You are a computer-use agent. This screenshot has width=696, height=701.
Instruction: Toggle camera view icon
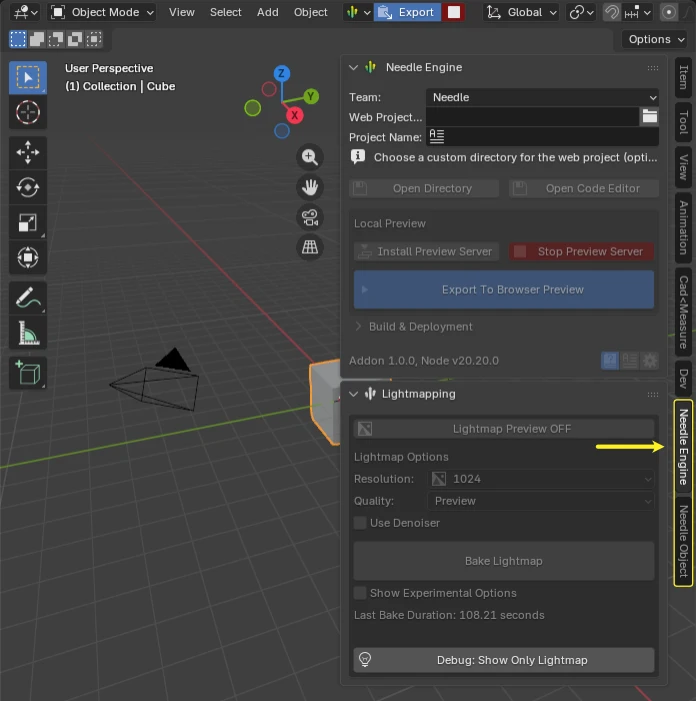(x=310, y=217)
